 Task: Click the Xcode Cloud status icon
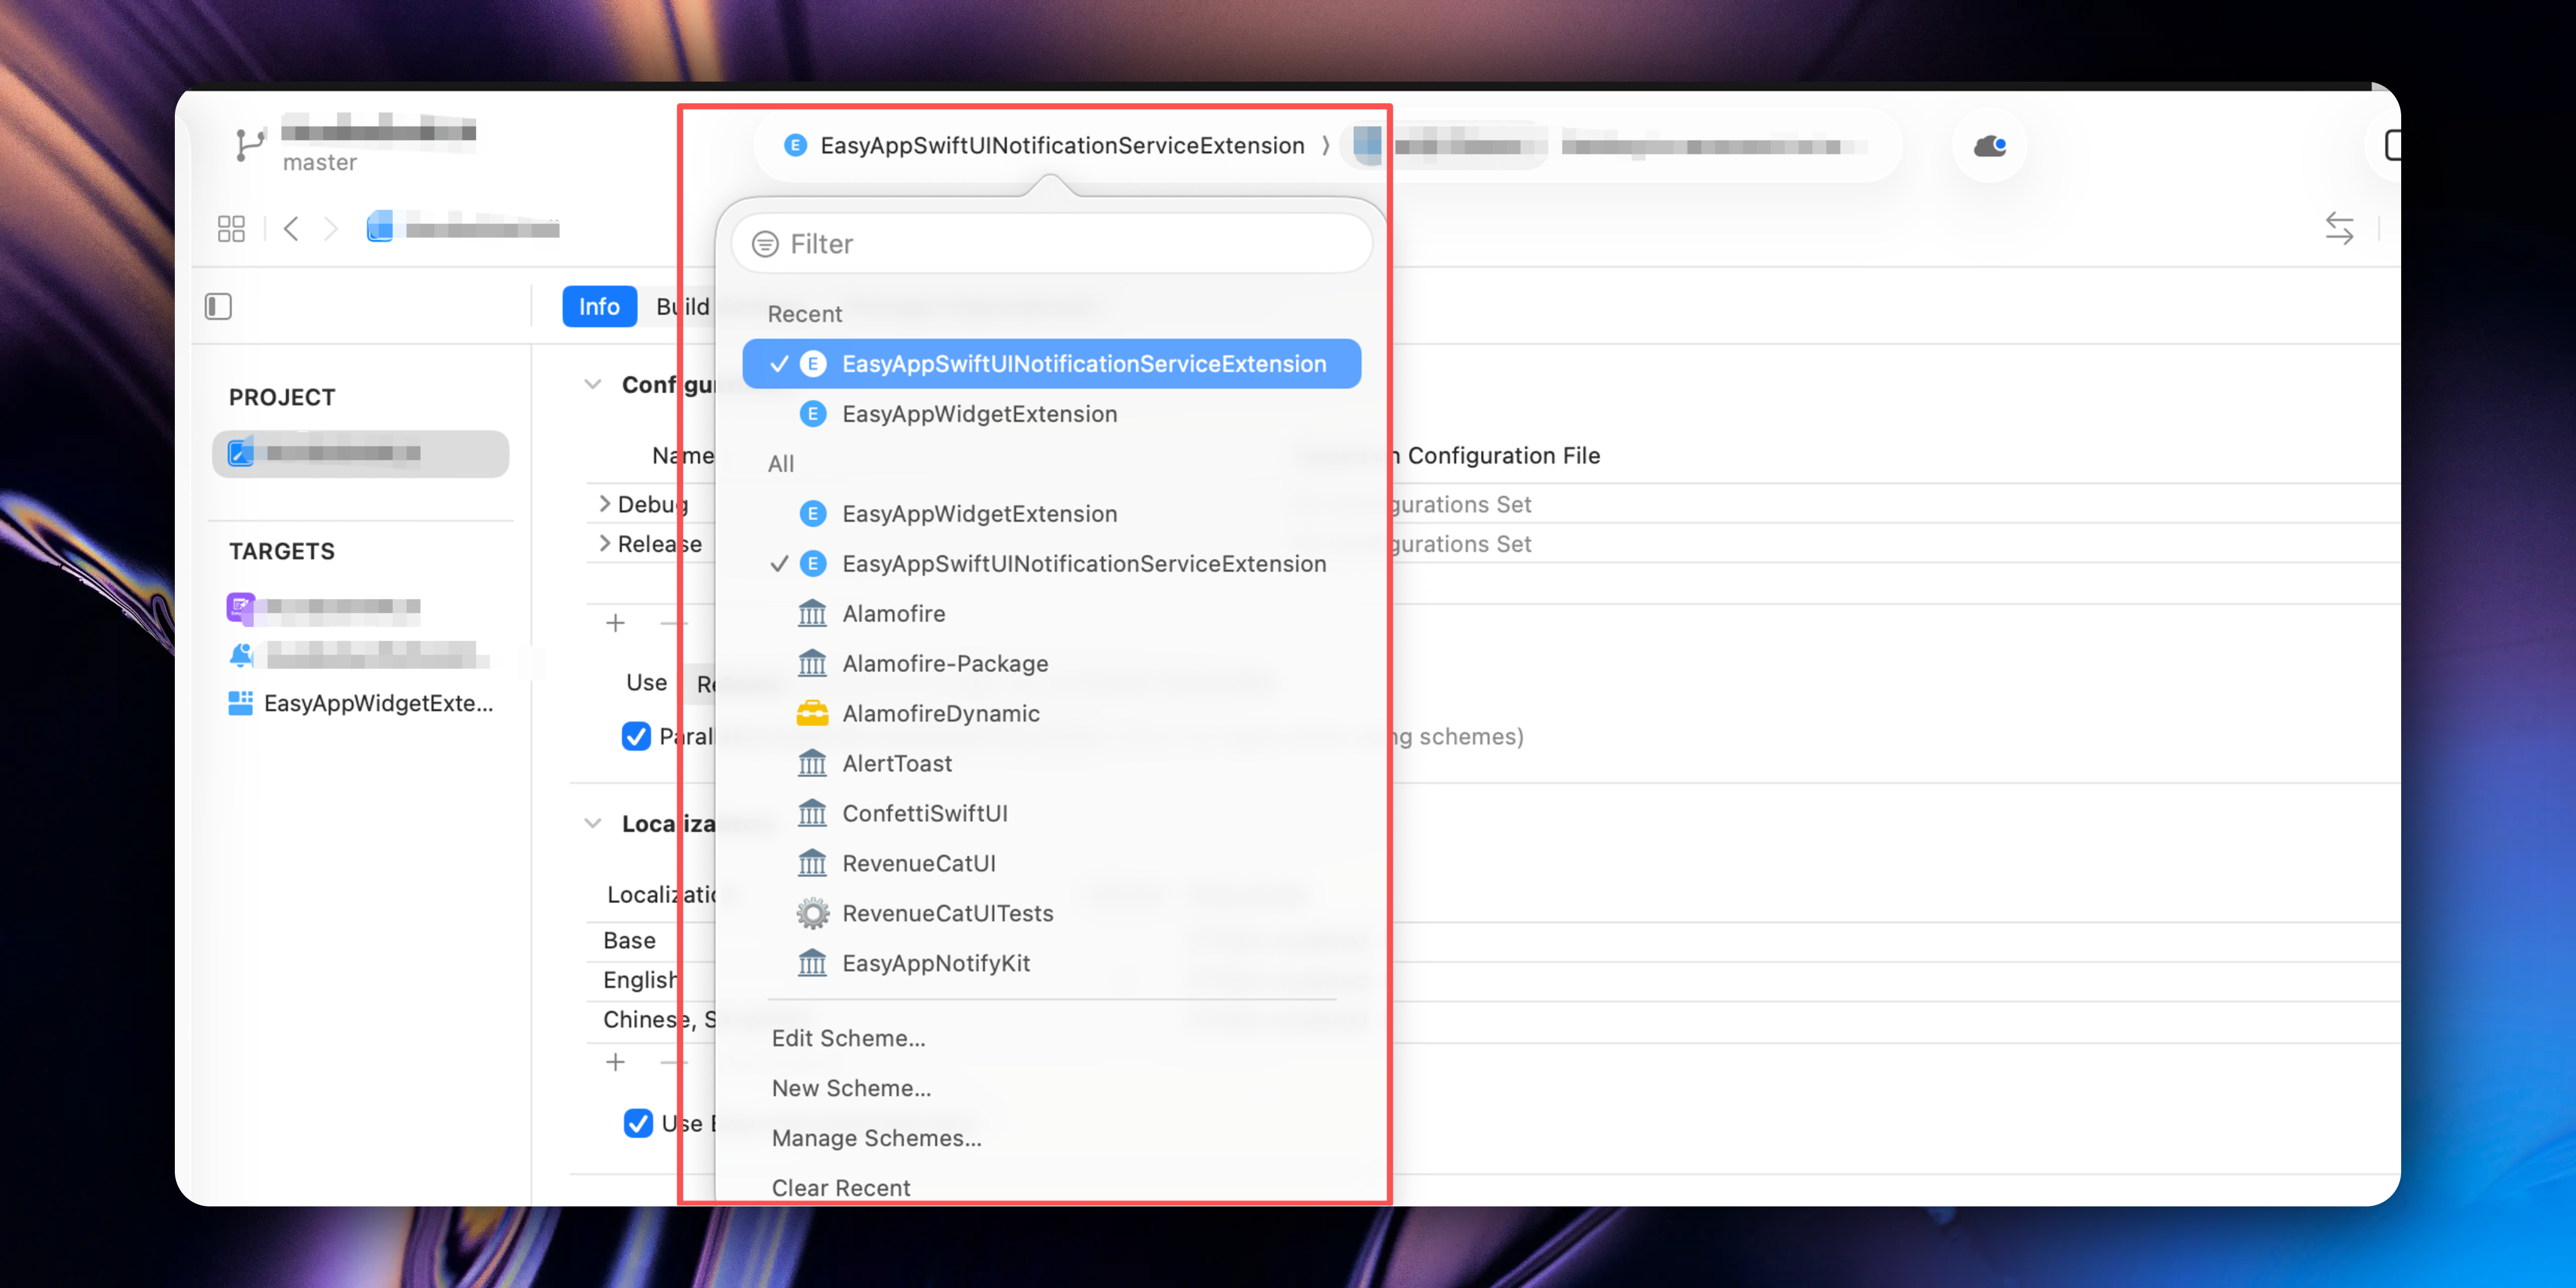(1989, 146)
